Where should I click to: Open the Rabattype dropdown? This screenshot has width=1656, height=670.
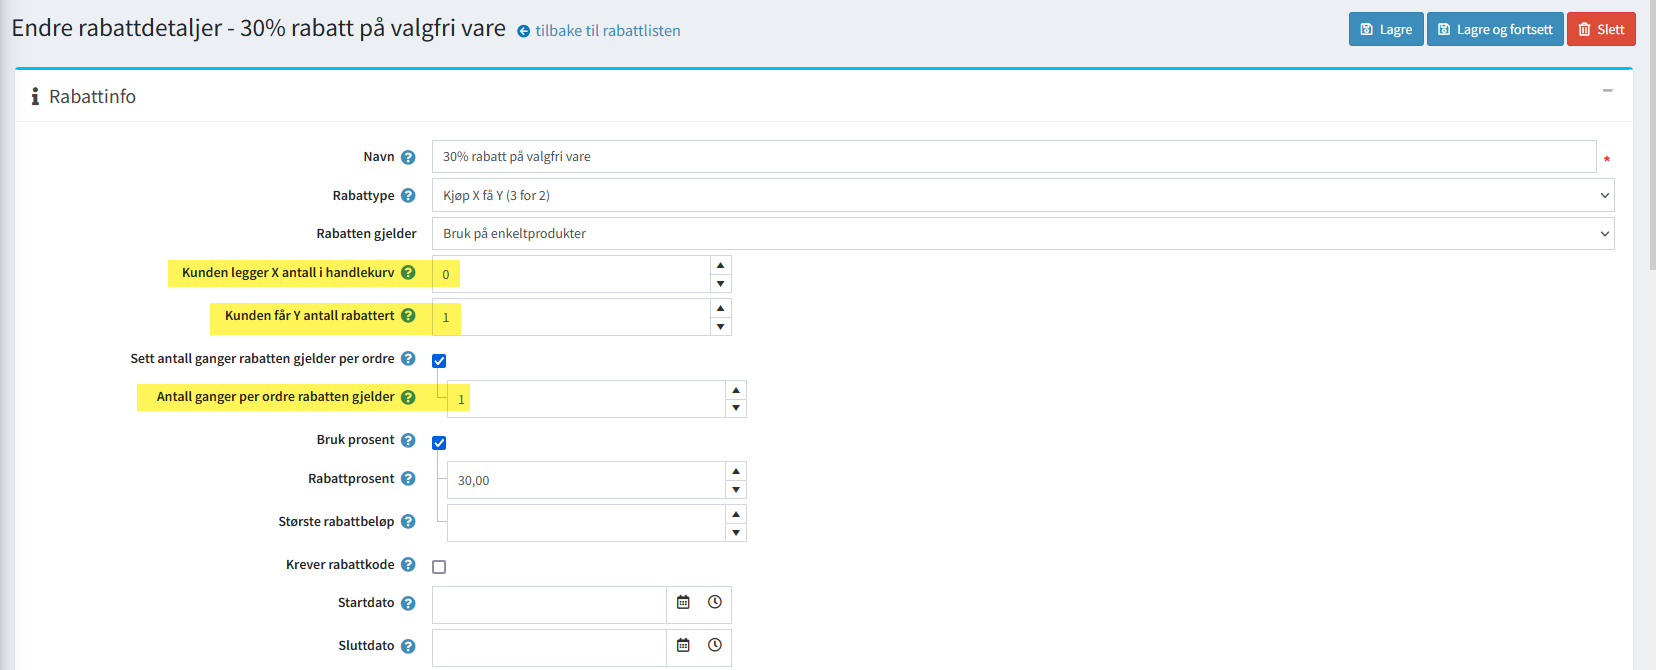(x=1022, y=196)
